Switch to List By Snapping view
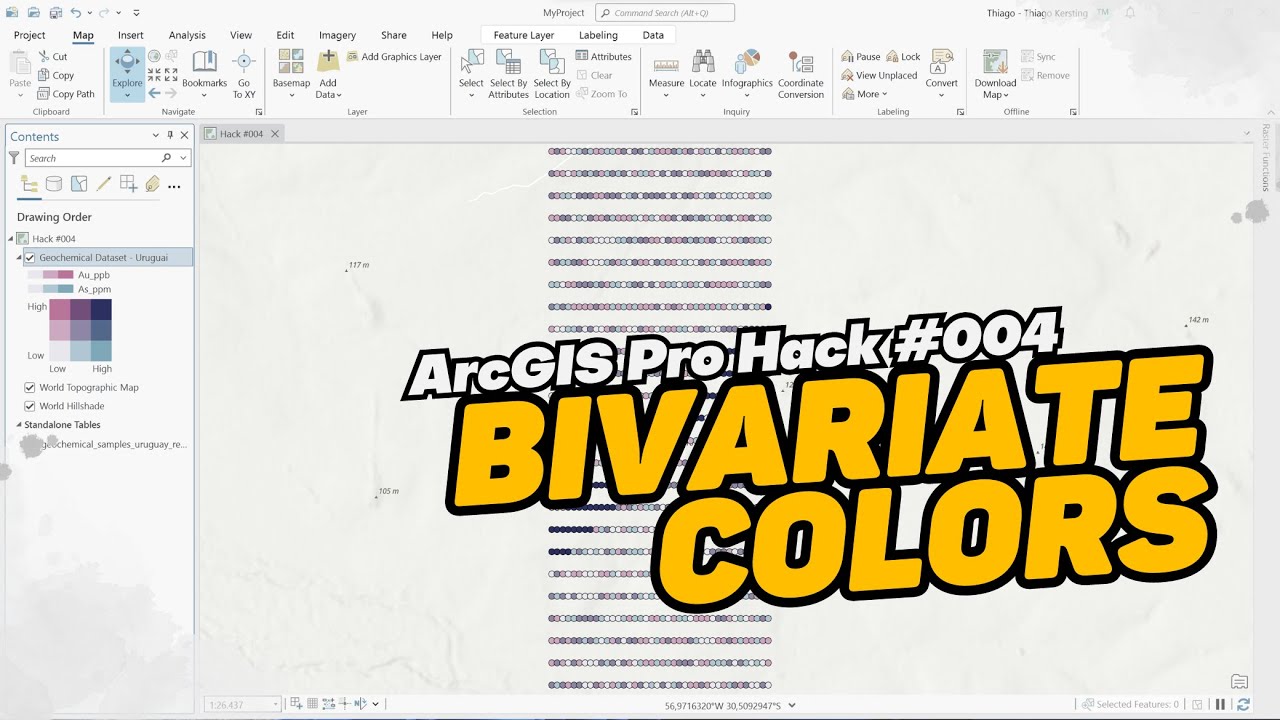The height and width of the screenshot is (720, 1280). pos(128,184)
